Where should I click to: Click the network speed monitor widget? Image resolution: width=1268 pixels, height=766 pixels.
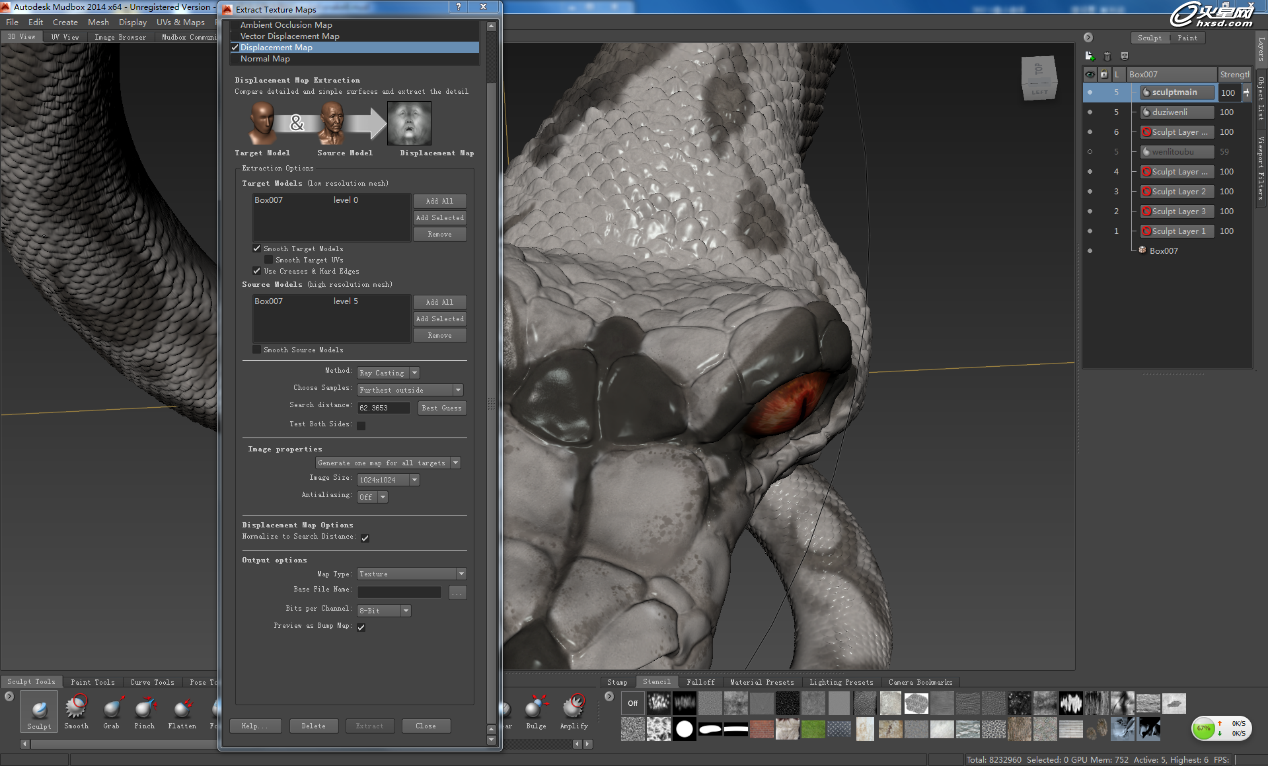[x=1222, y=728]
